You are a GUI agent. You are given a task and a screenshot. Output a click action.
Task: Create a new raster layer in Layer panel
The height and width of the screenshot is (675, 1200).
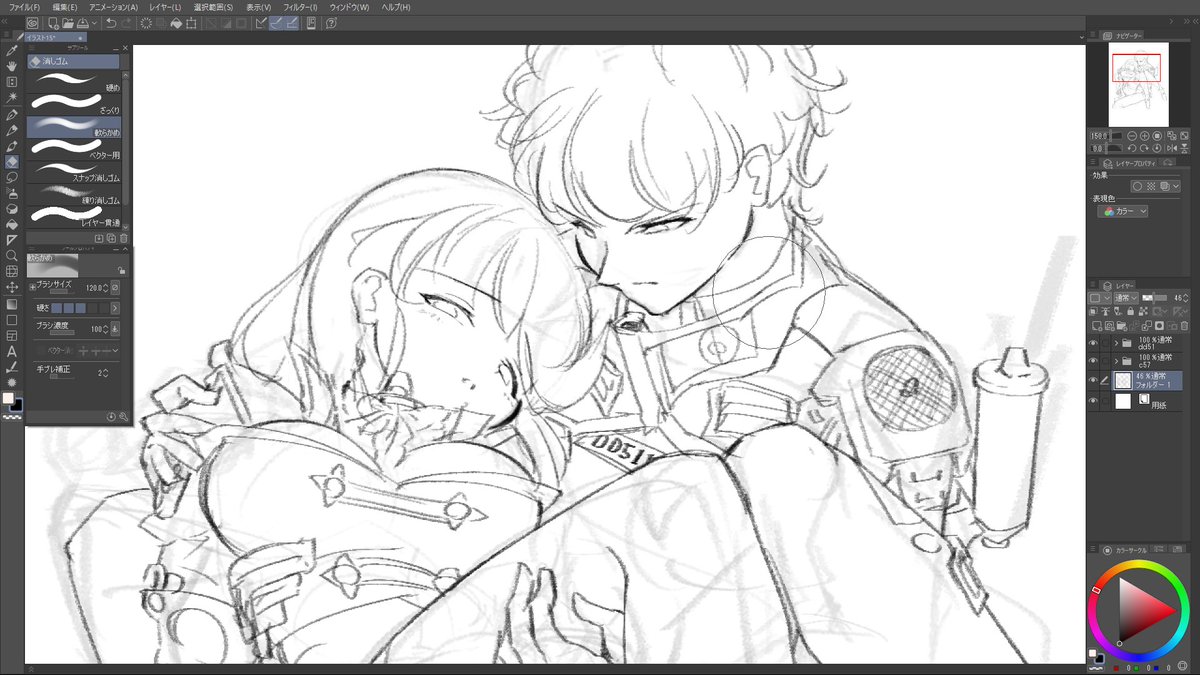(1097, 325)
